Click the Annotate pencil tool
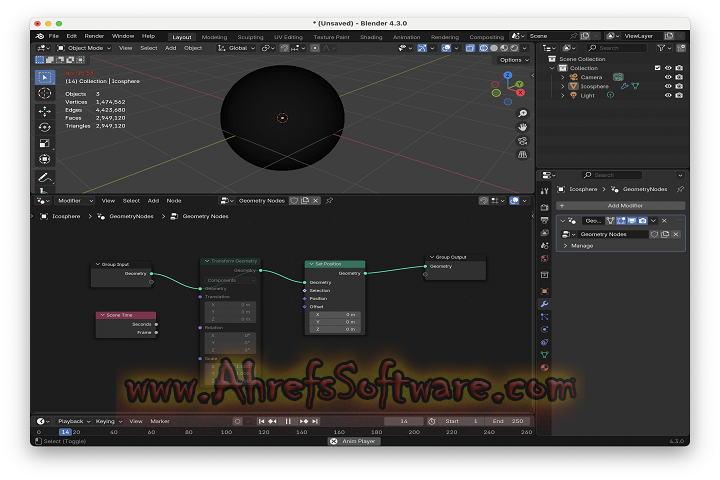The image size is (720, 480). tap(45, 178)
